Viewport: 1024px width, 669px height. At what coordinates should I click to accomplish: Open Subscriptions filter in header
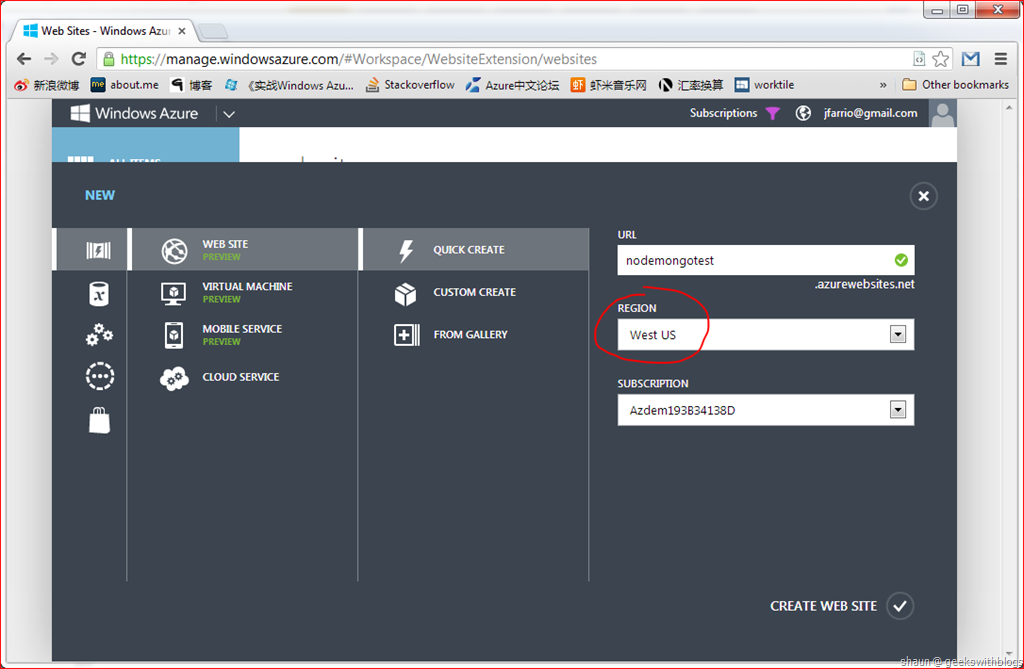(735, 113)
